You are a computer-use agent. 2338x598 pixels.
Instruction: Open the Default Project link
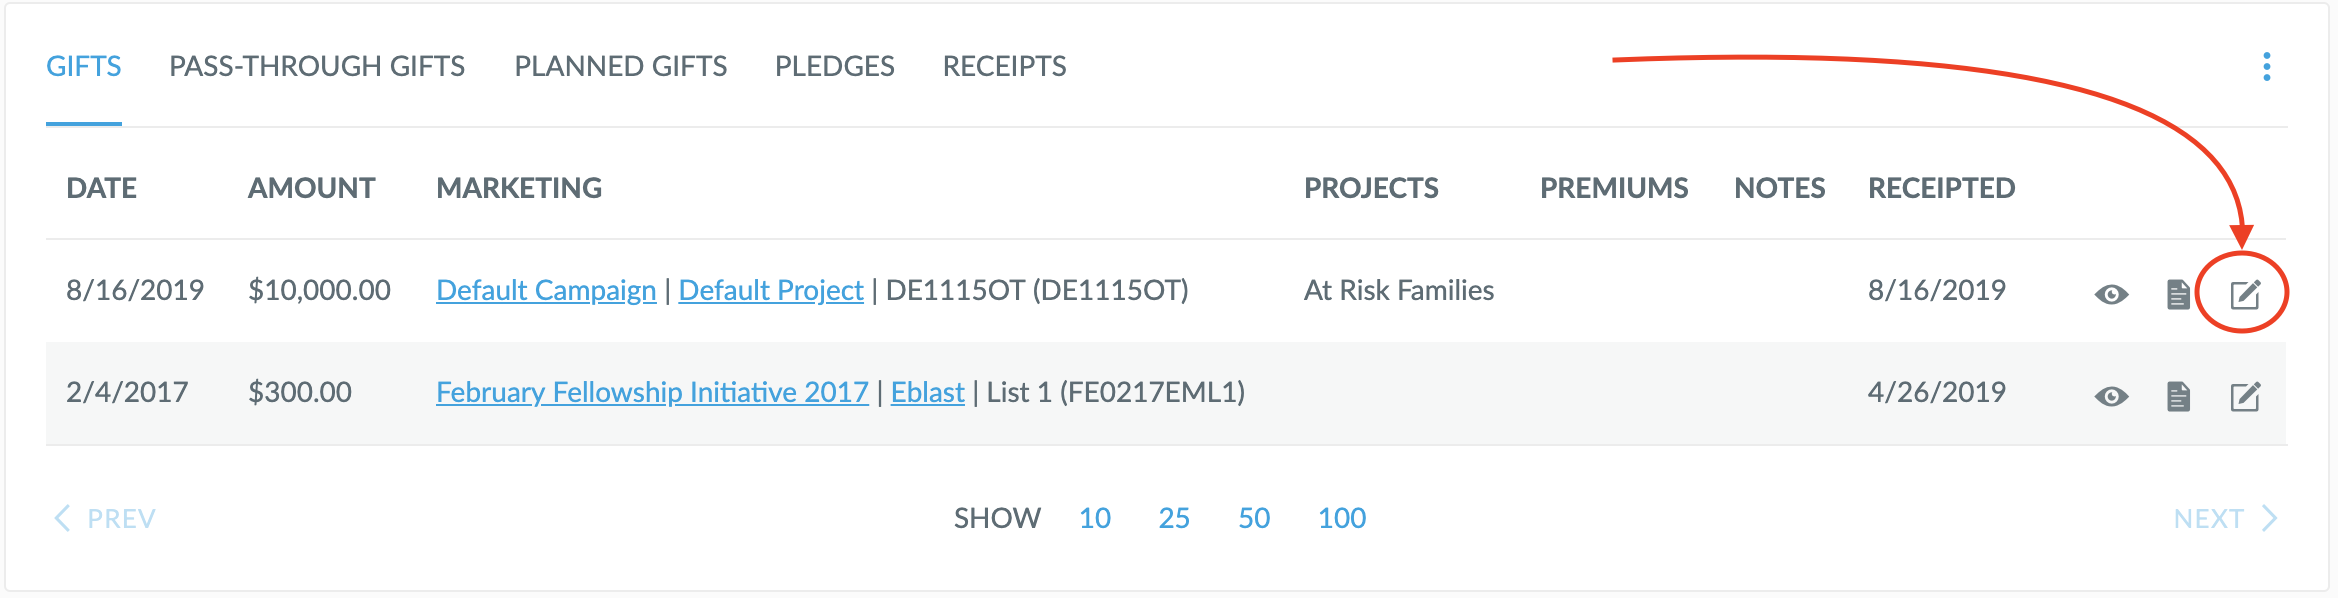pos(770,290)
